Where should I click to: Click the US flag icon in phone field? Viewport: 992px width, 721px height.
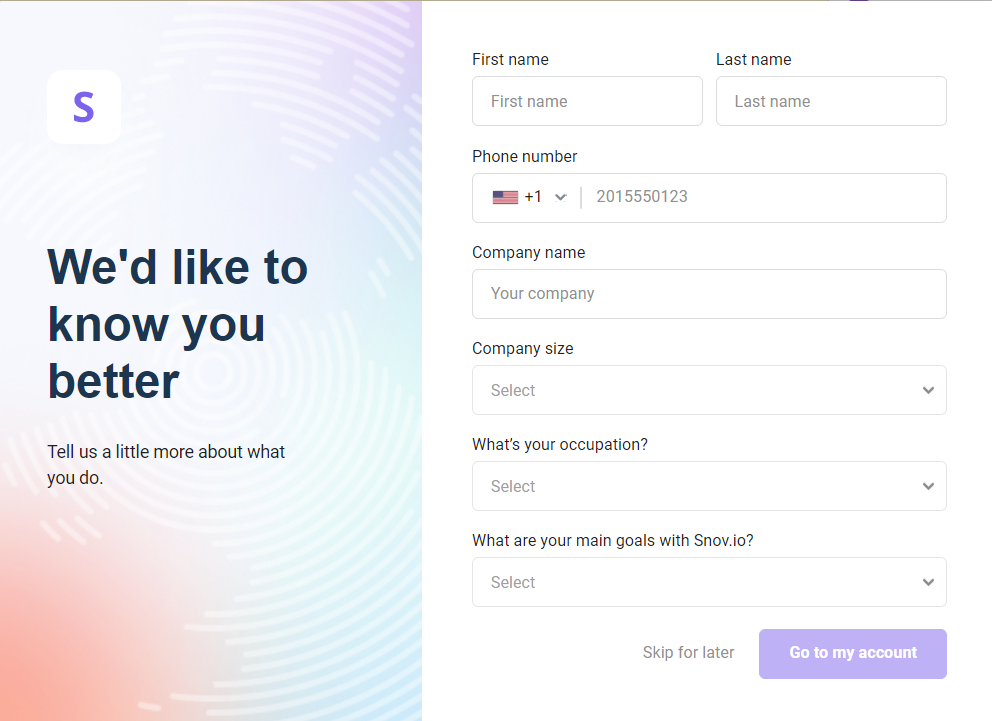click(x=505, y=197)
